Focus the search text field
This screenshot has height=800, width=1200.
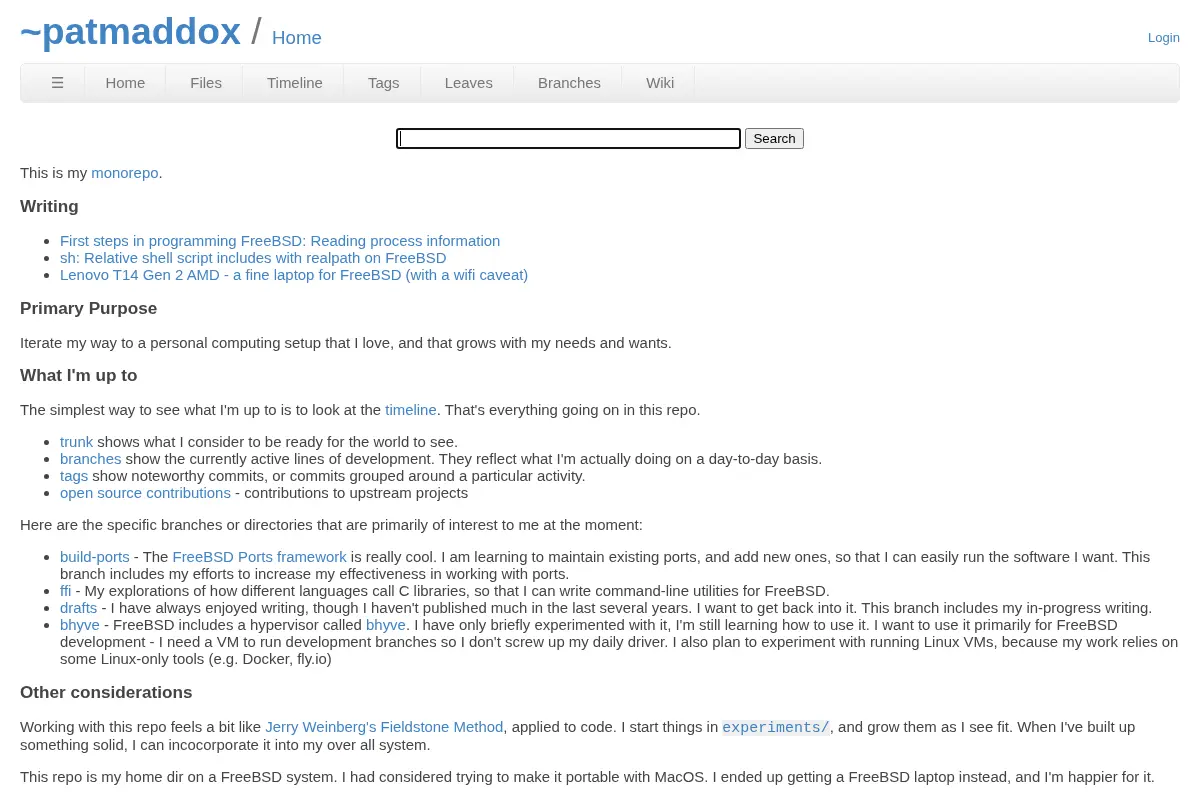pyautogui.click(x=568, y=139)
